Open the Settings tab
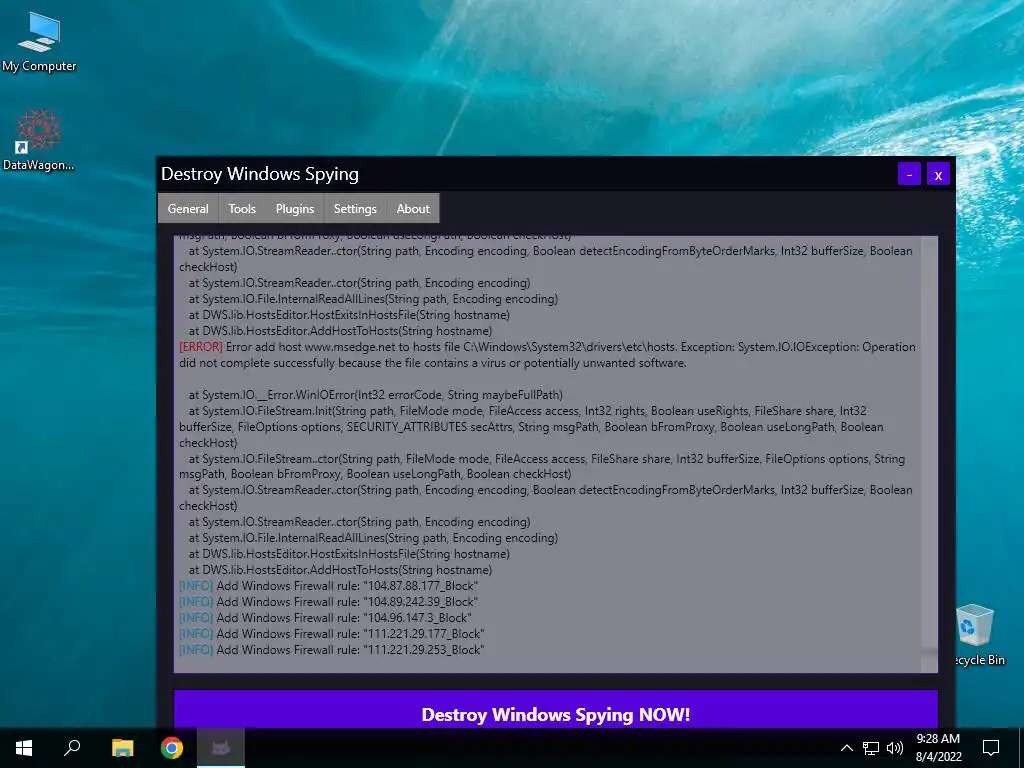 (355, 208)
